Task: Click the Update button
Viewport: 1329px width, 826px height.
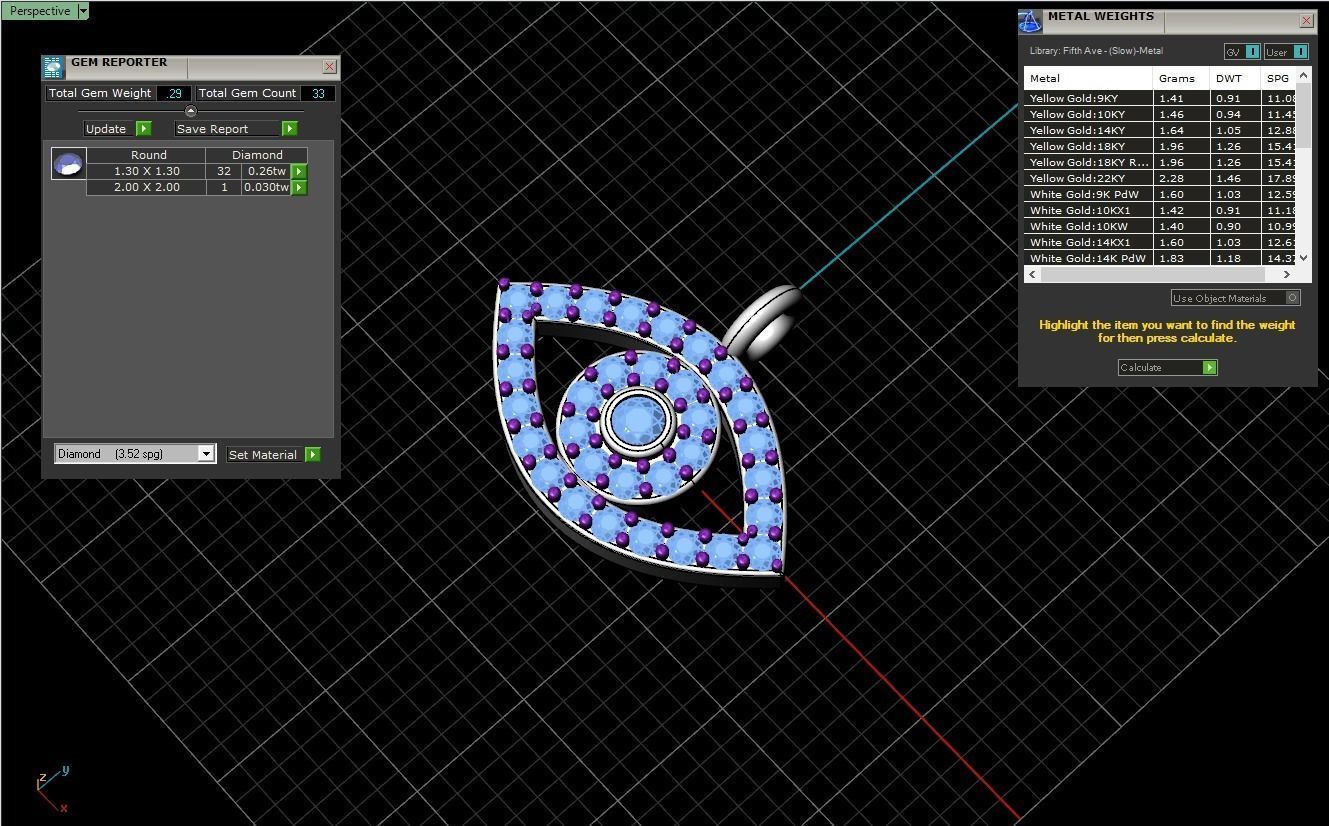Action: 110,129
